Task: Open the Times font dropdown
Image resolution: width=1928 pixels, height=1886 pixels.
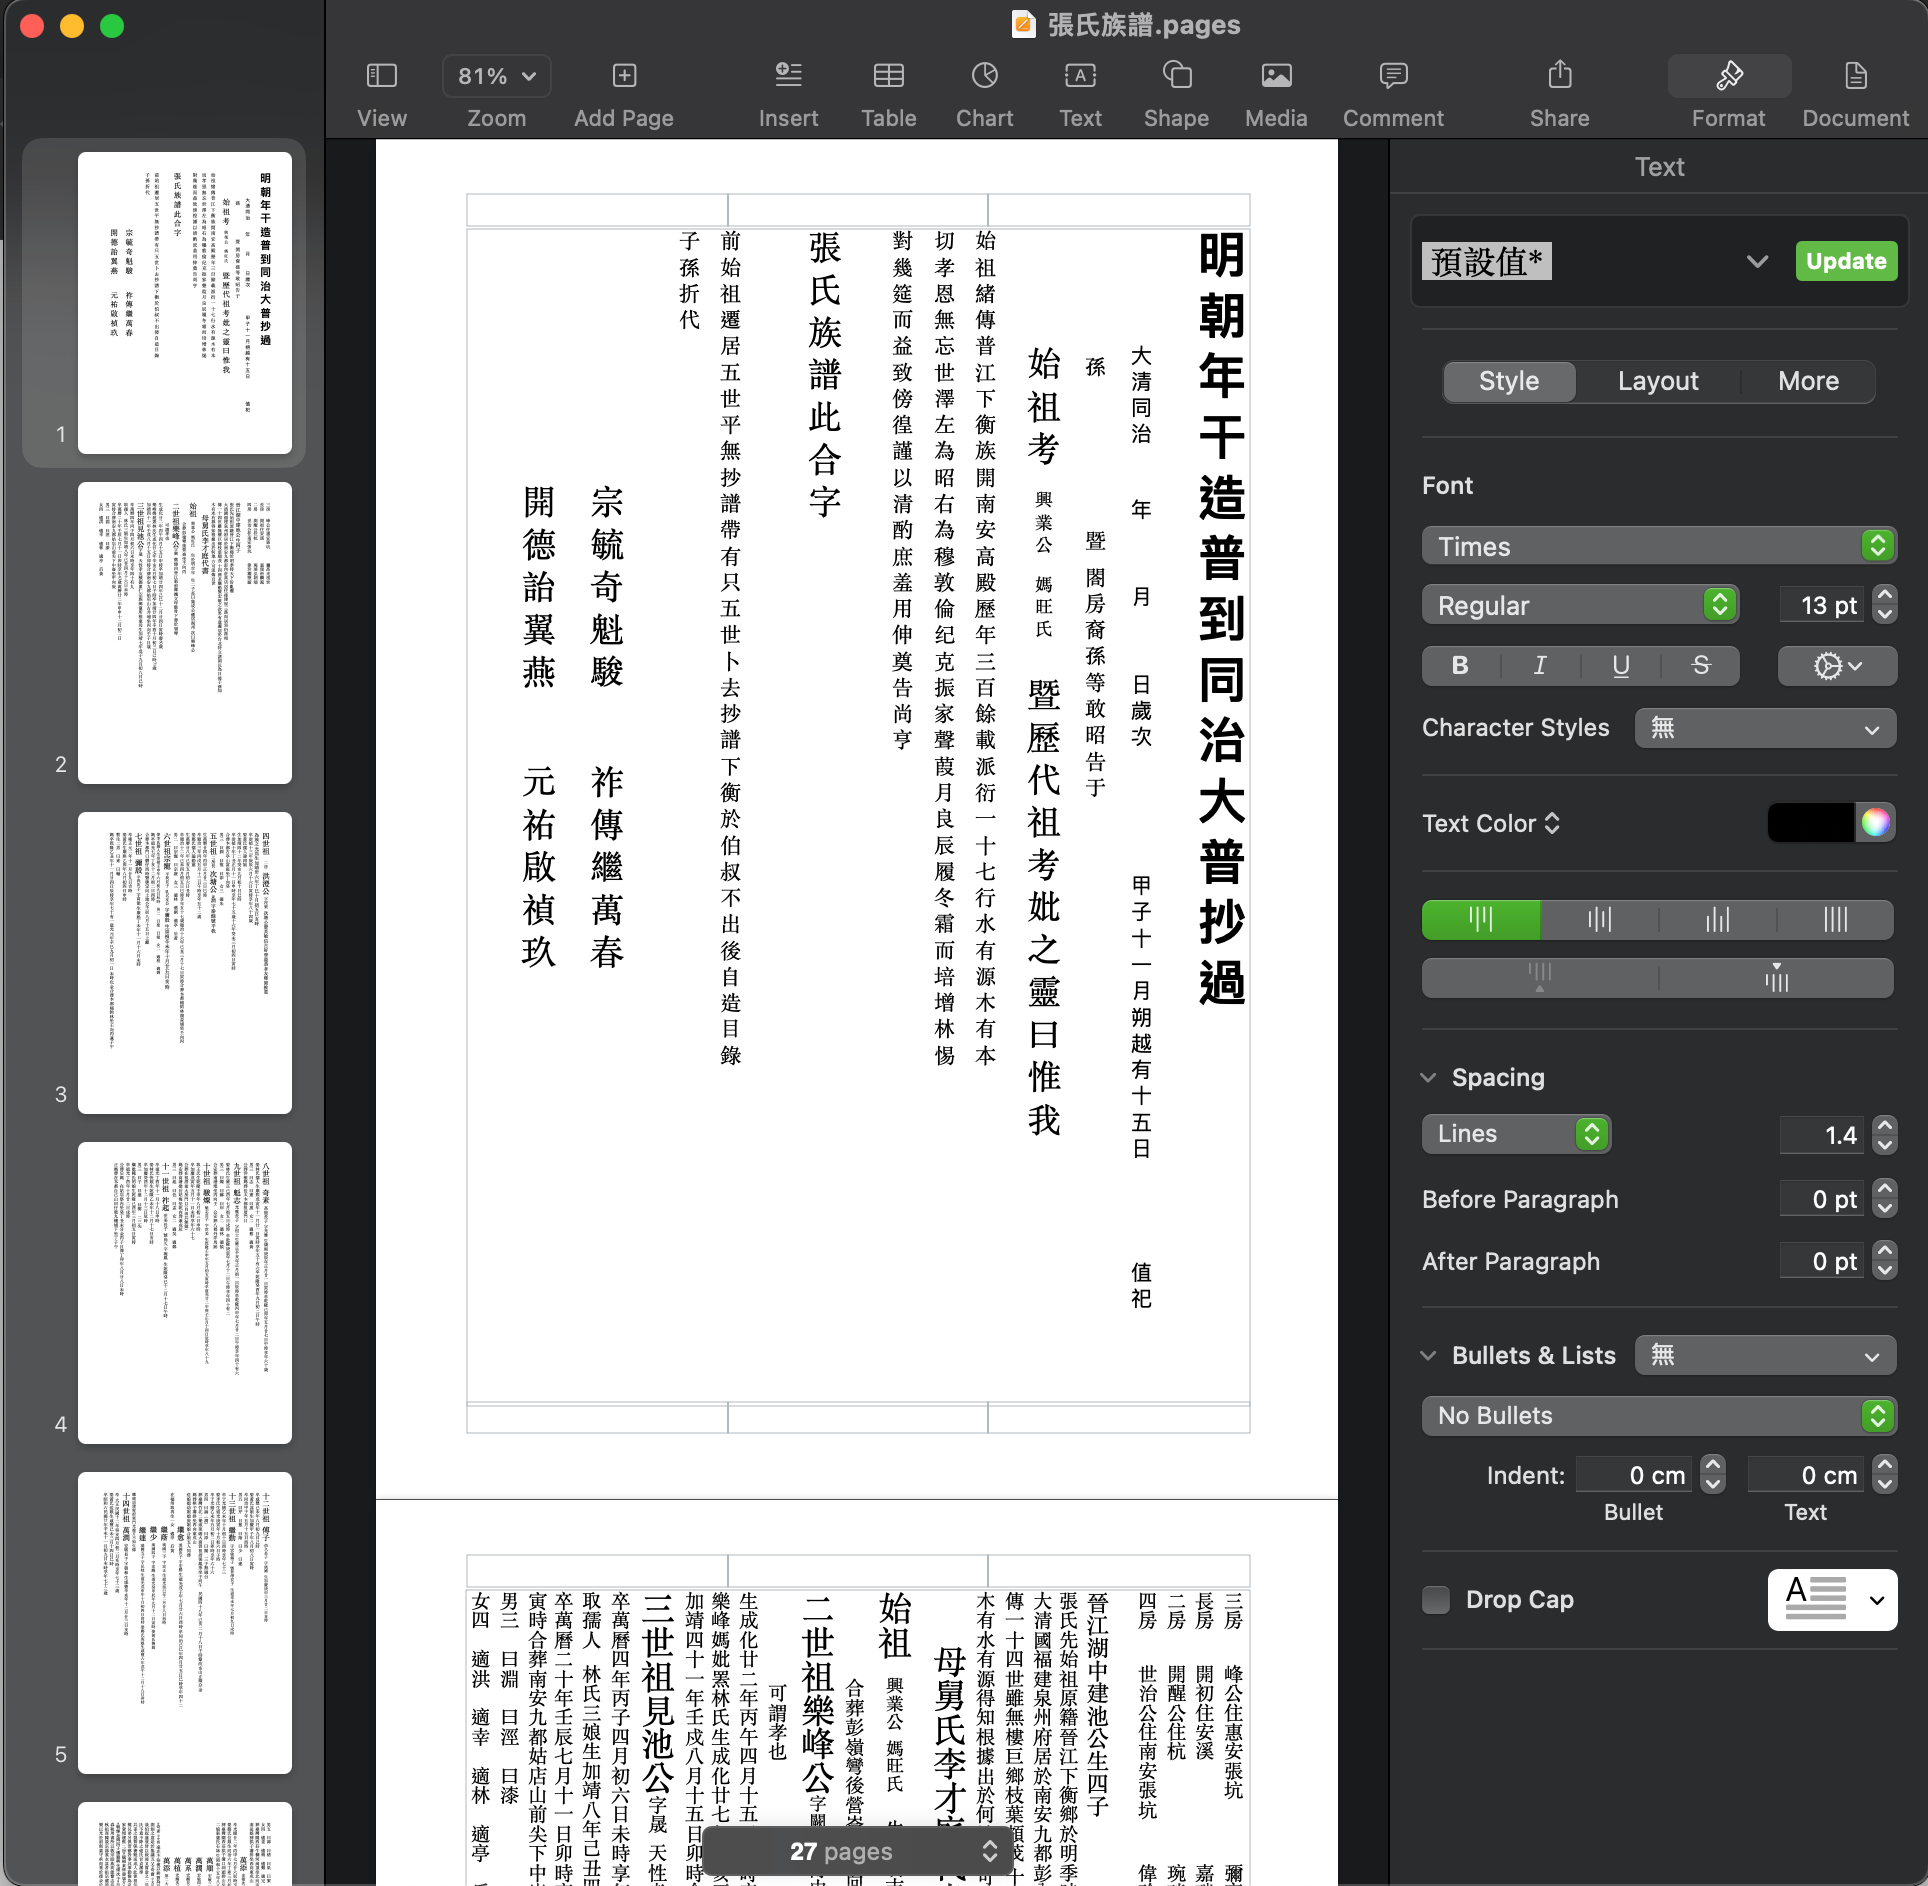Action: [1658, 546]
